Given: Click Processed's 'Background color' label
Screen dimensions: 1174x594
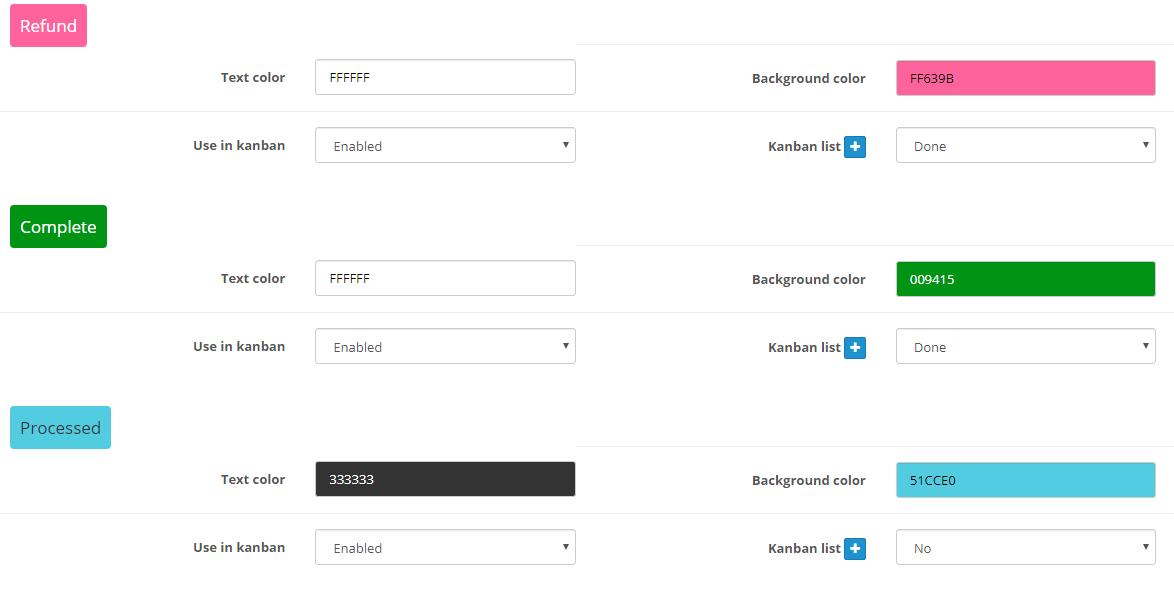Looking at the screenshot, I should [x=808, y=480].
